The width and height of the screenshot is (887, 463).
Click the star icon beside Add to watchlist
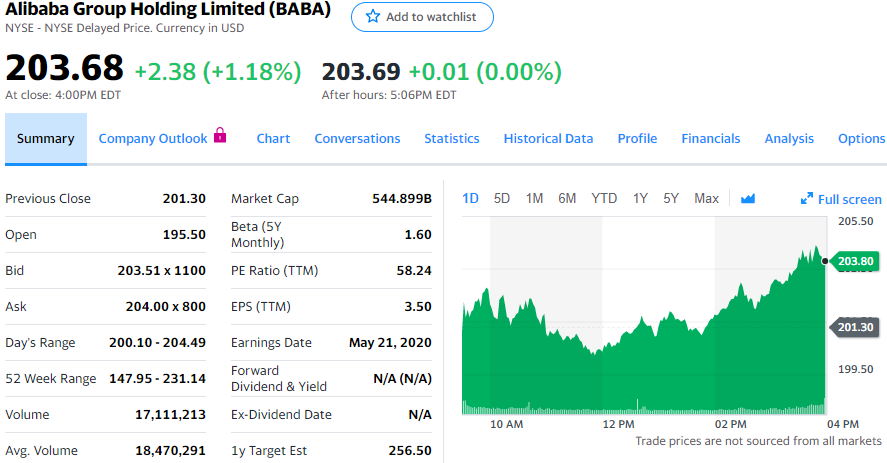[373, 17]
